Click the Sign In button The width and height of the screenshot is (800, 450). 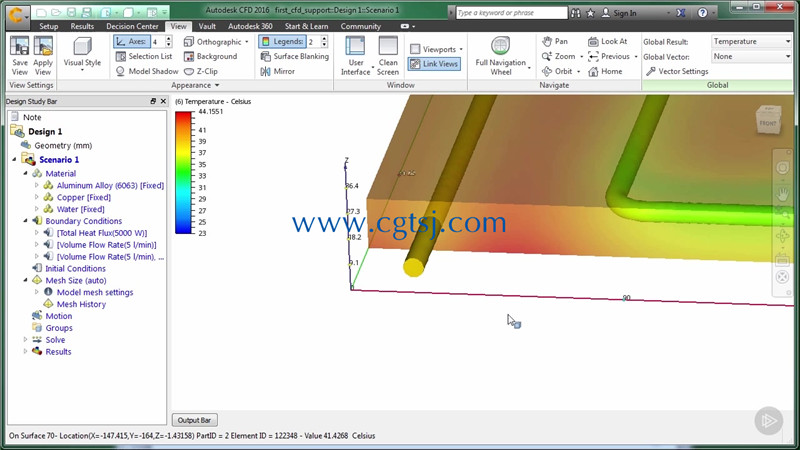pyautogui.click(x=619, y=13)
